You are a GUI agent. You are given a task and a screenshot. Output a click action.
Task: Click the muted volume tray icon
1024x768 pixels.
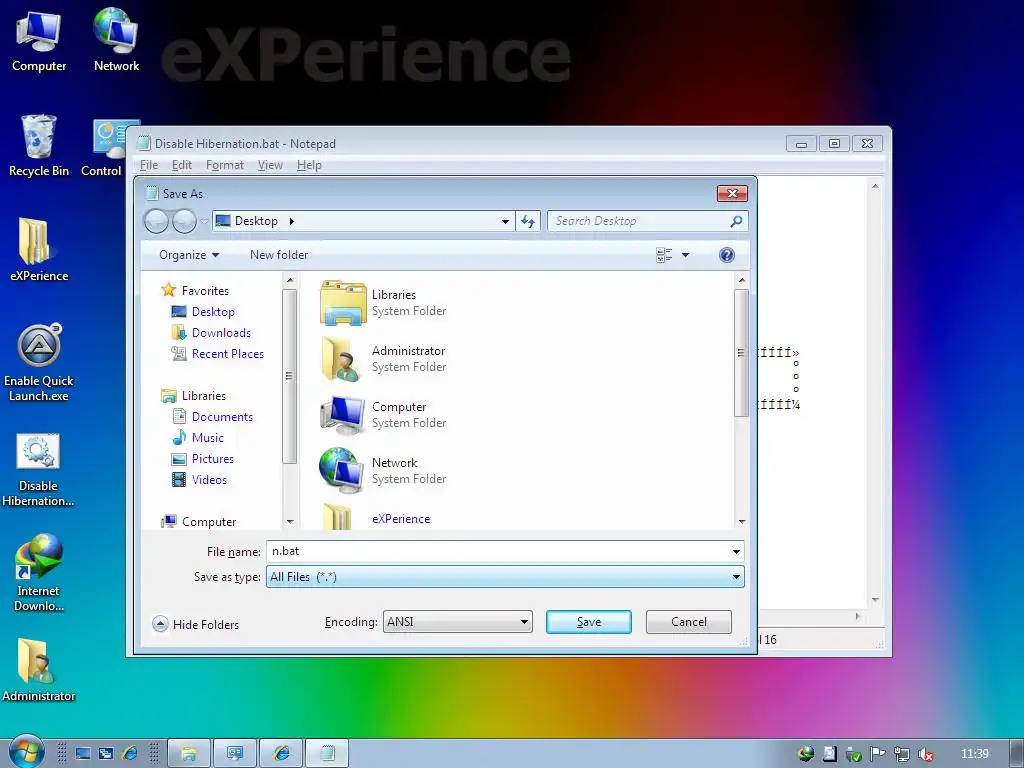point(925,754)
